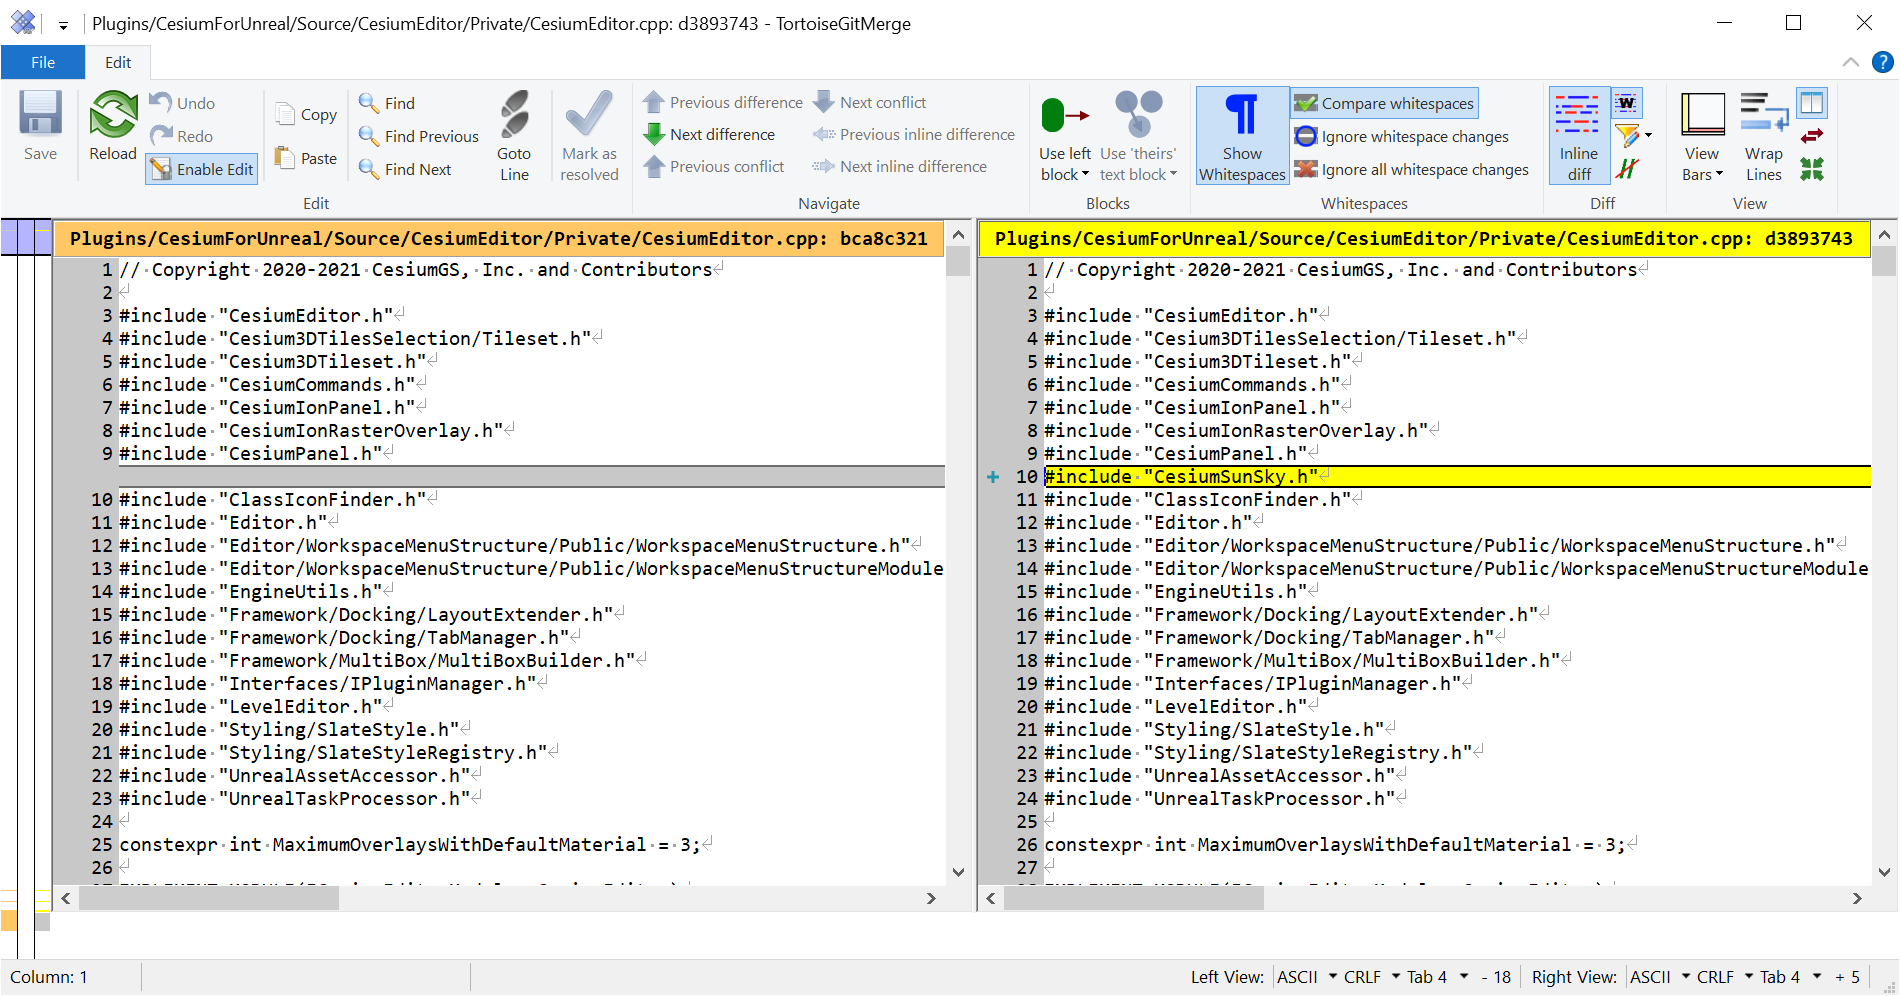1900x996 pixels.
Task: Expand the Use 'theirs' text block dropdown arrow
Action: pos(1173,174)
